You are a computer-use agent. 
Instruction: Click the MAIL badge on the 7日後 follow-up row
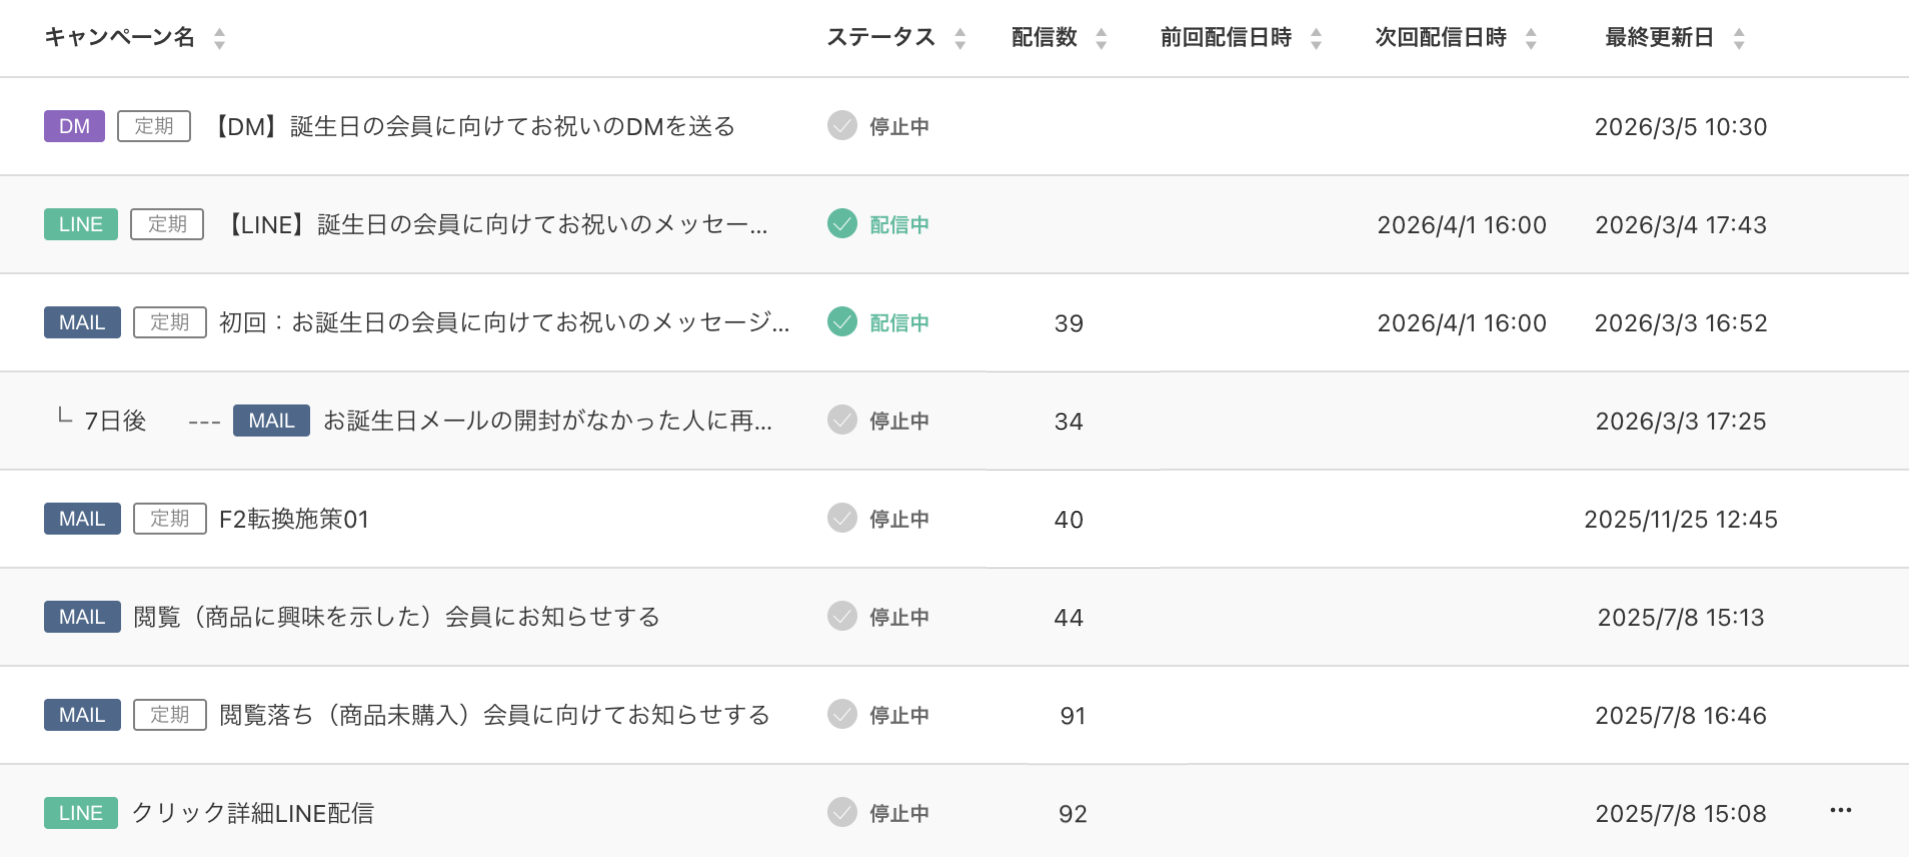(x=271, y=421)
